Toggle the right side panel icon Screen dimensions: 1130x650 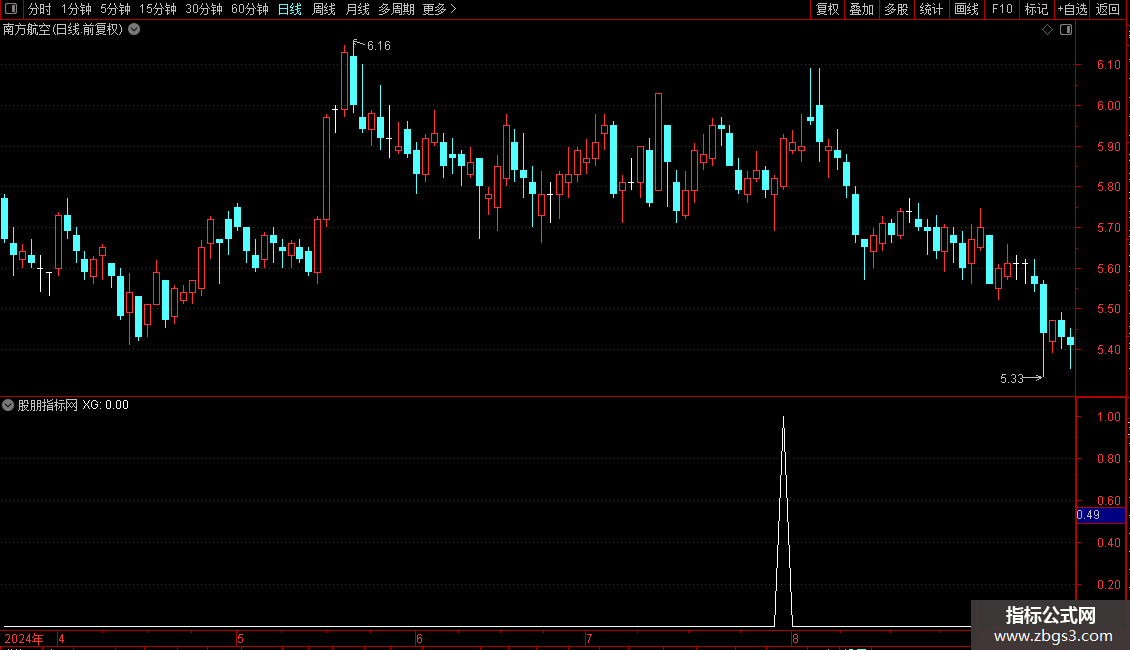[1066, 30]
